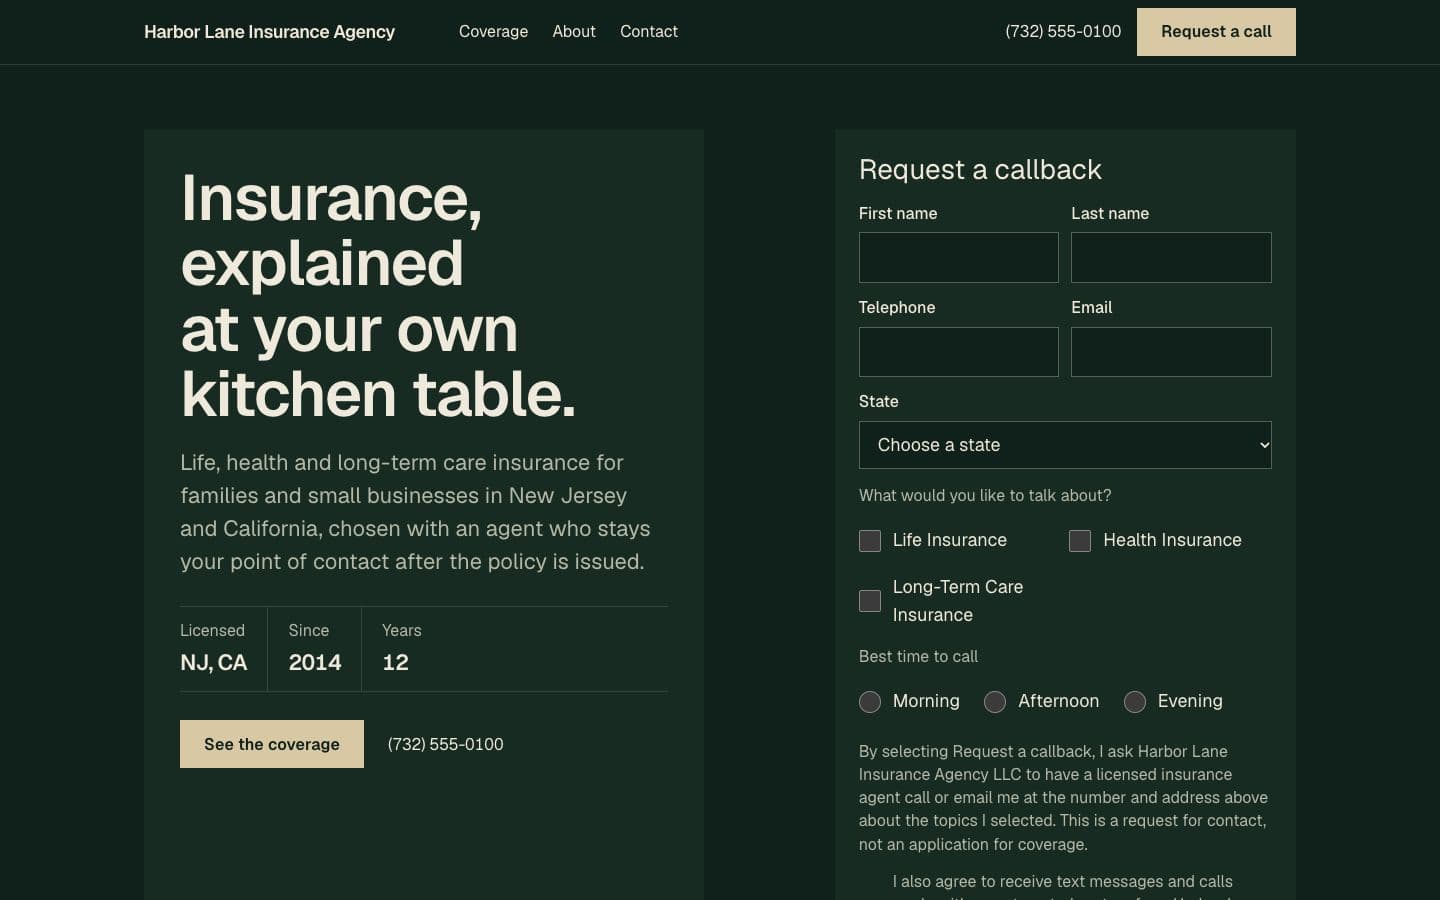Open the Coverage nav item

pyautogui.click(x=493, y=32)
